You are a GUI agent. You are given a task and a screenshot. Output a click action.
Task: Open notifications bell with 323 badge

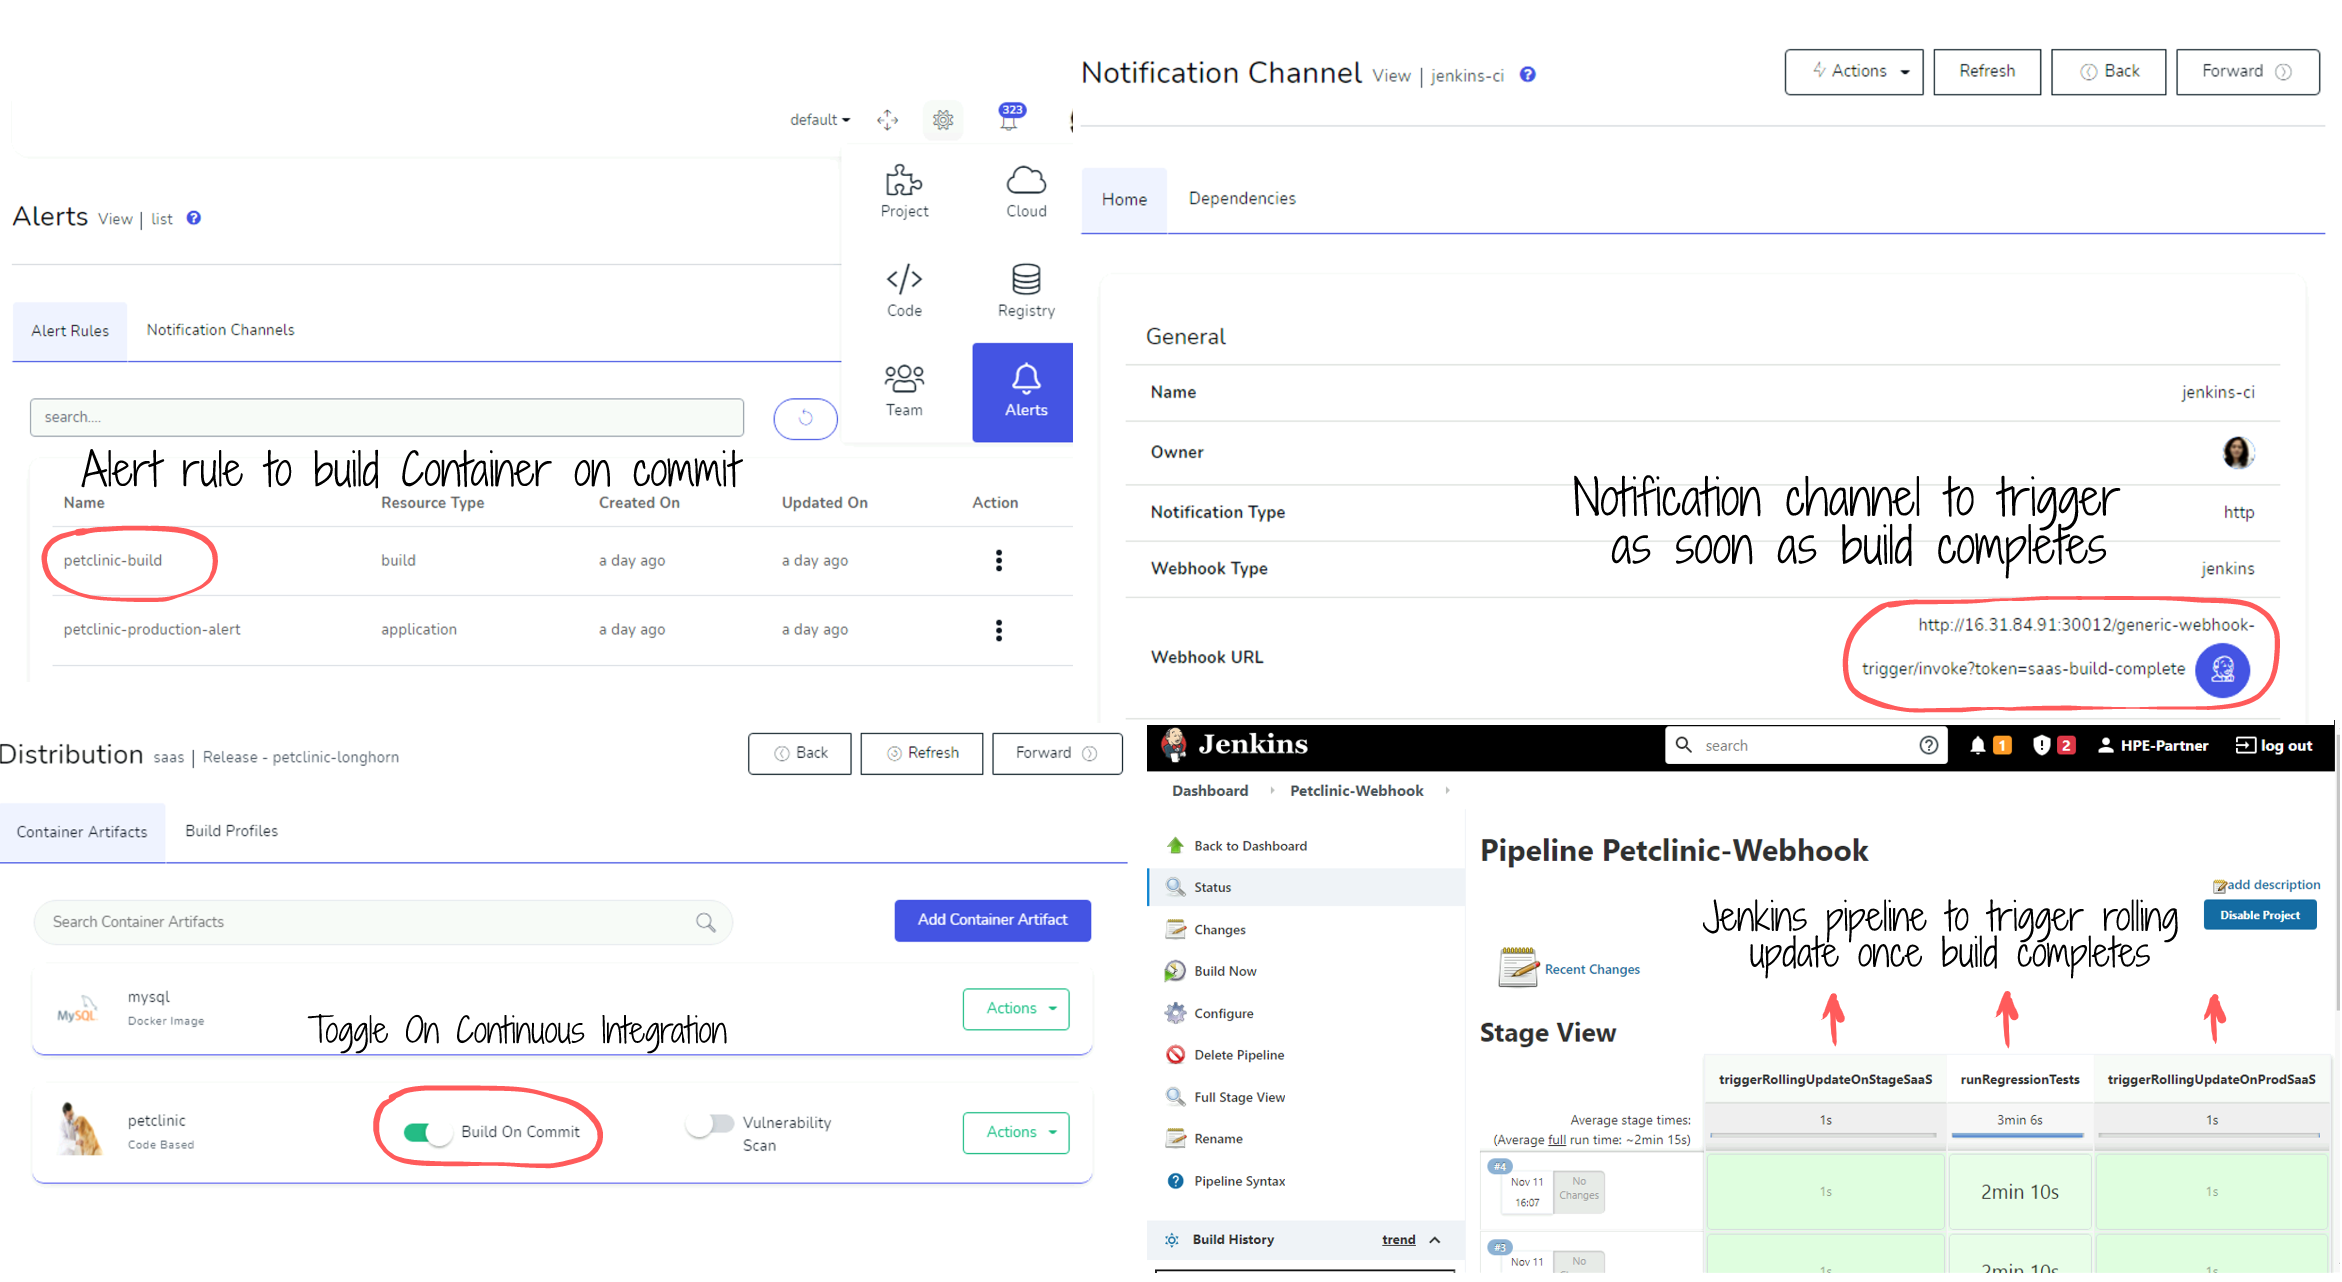pyautogui.click(x=1010, y=117)
